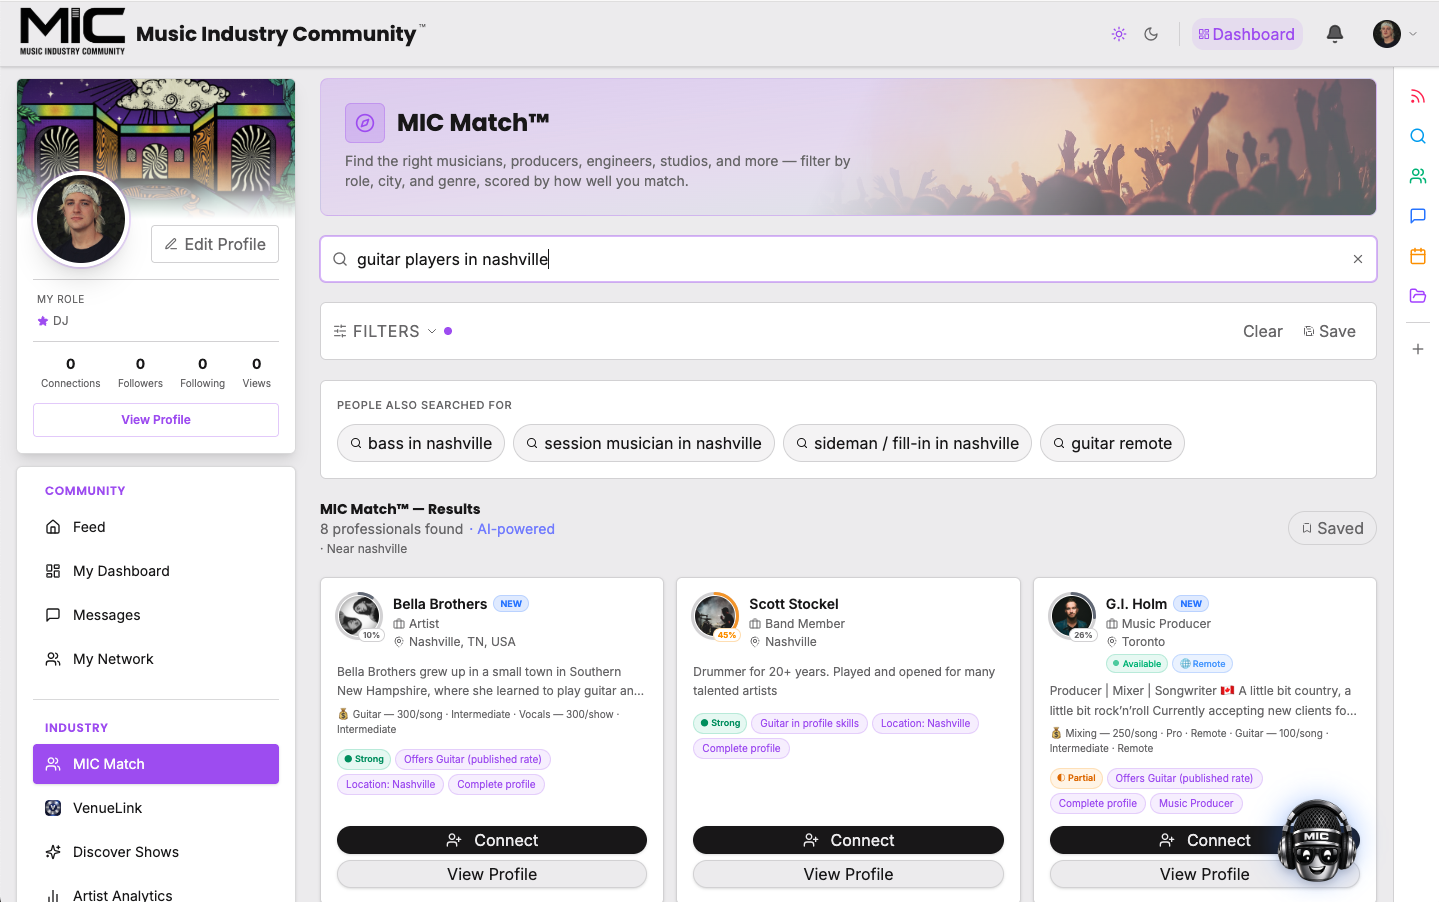Viewport: 1439px width, 902px height.
Task: Open the Scott Stockel name link
Action: (x=794, y=604)
